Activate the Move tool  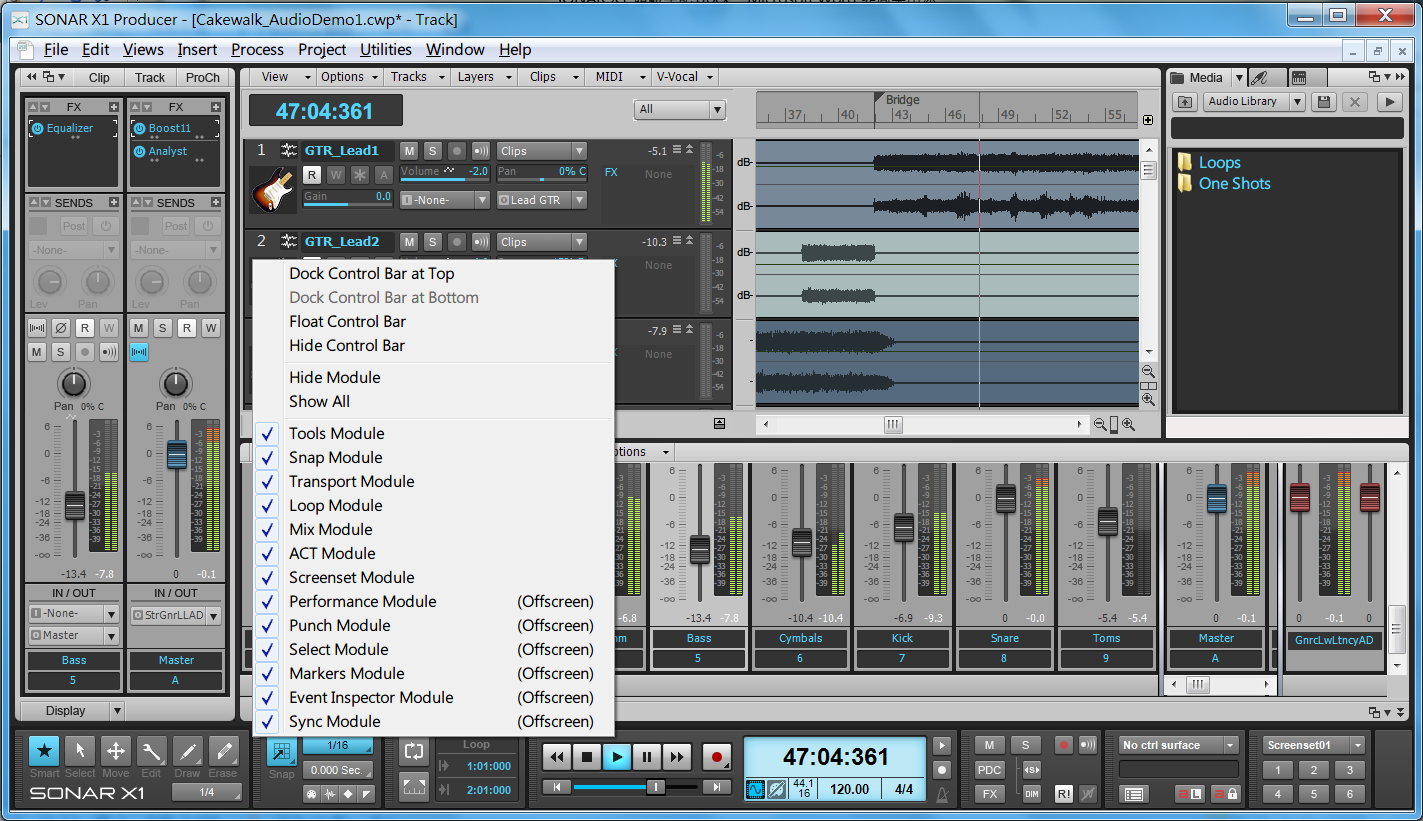pos(116,753)
